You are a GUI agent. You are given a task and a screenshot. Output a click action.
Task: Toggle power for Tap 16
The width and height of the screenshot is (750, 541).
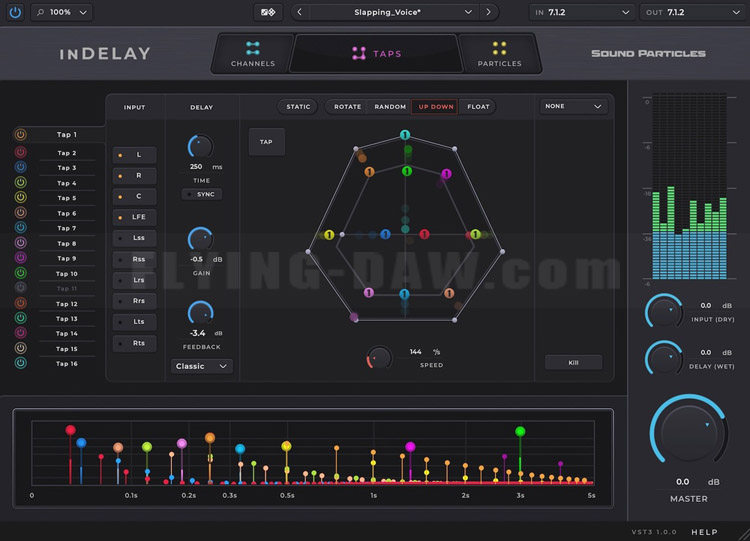[20, 363]
